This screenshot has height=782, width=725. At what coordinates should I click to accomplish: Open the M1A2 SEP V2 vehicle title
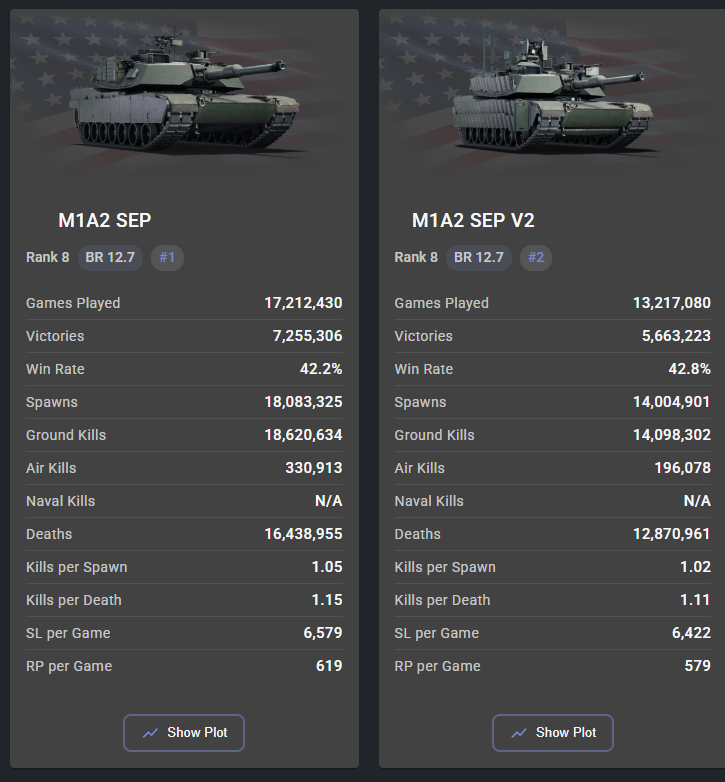click(473, 221)
